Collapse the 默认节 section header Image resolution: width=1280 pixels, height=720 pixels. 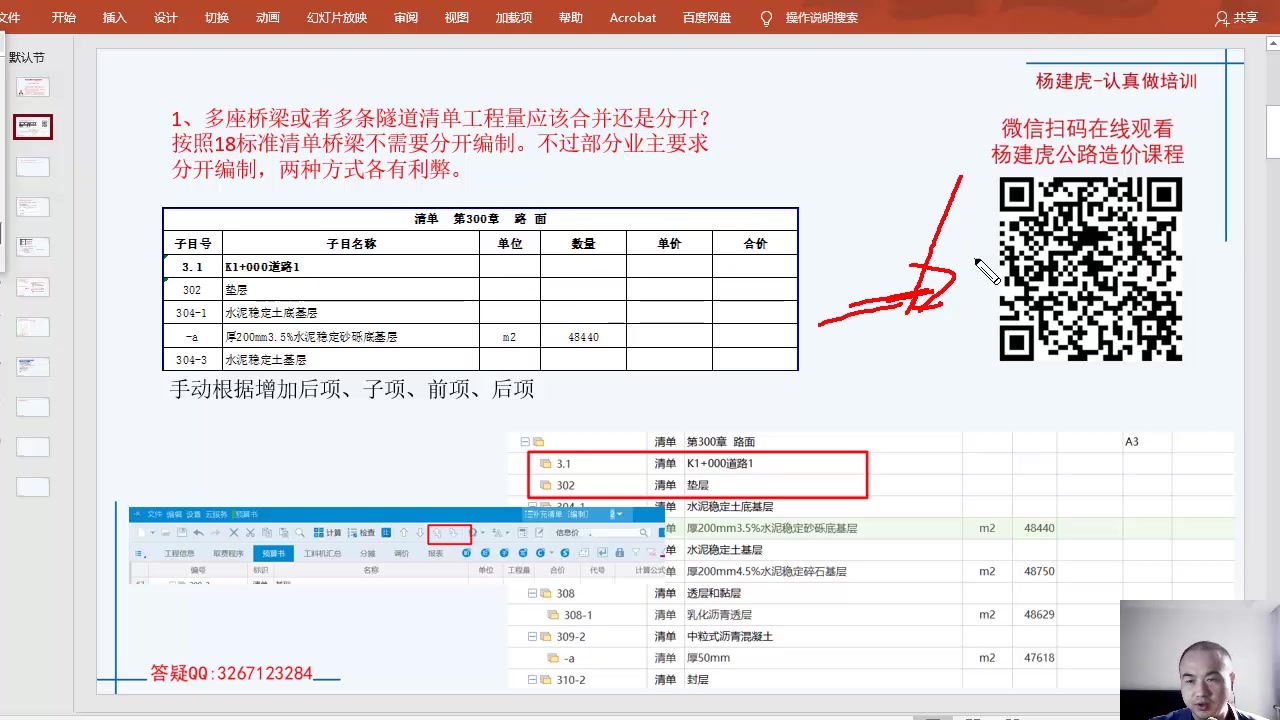pos(26,57)
